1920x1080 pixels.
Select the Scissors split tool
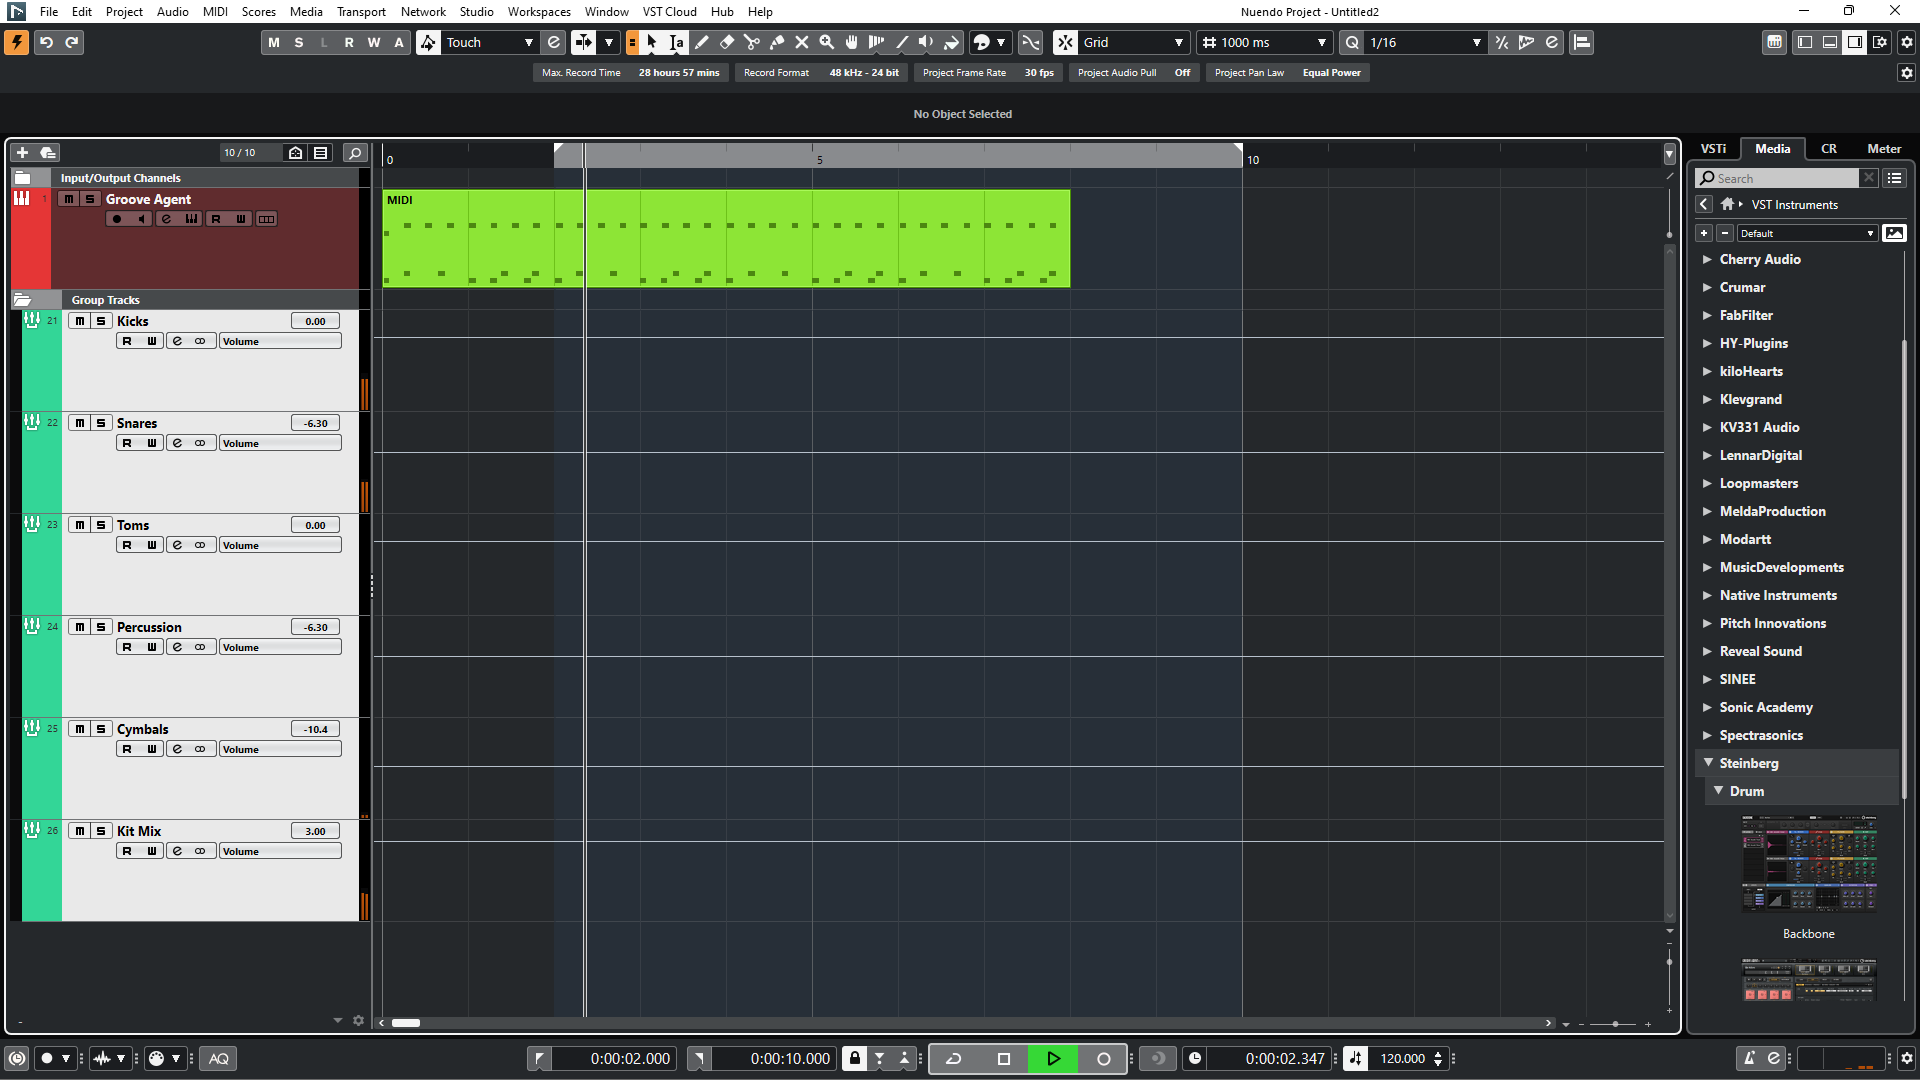click(x=752, y=43)
